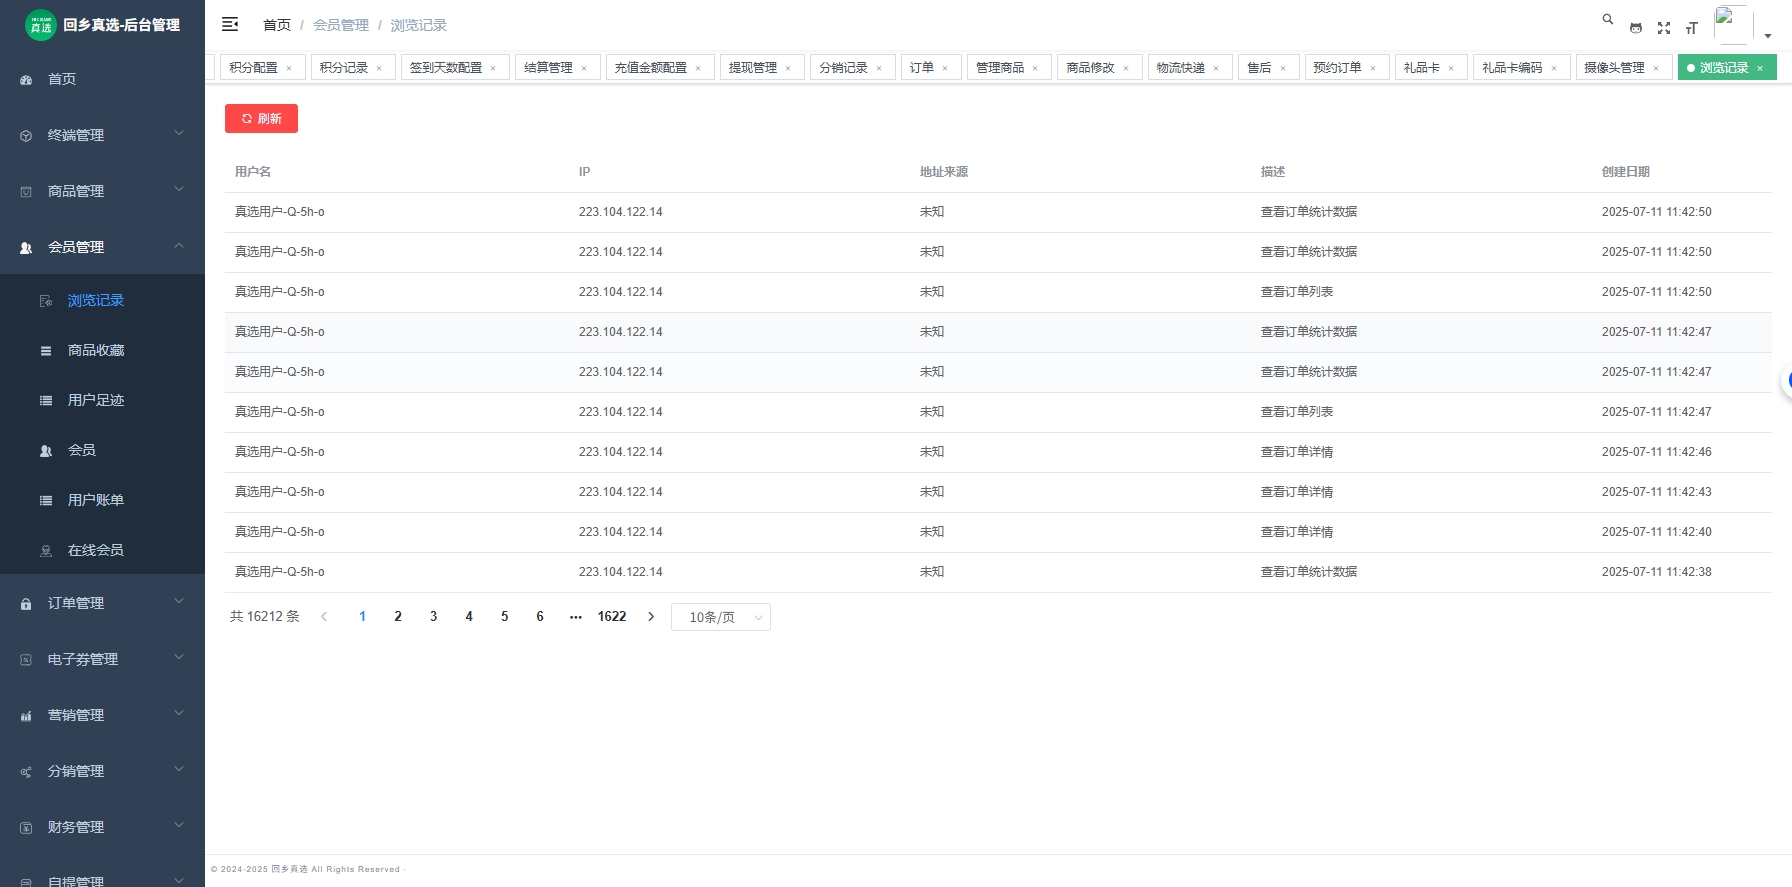This screenshot has height=887, width=1792.
Task: Click the red 刷新 button
Action: click(x=261, y=118)
